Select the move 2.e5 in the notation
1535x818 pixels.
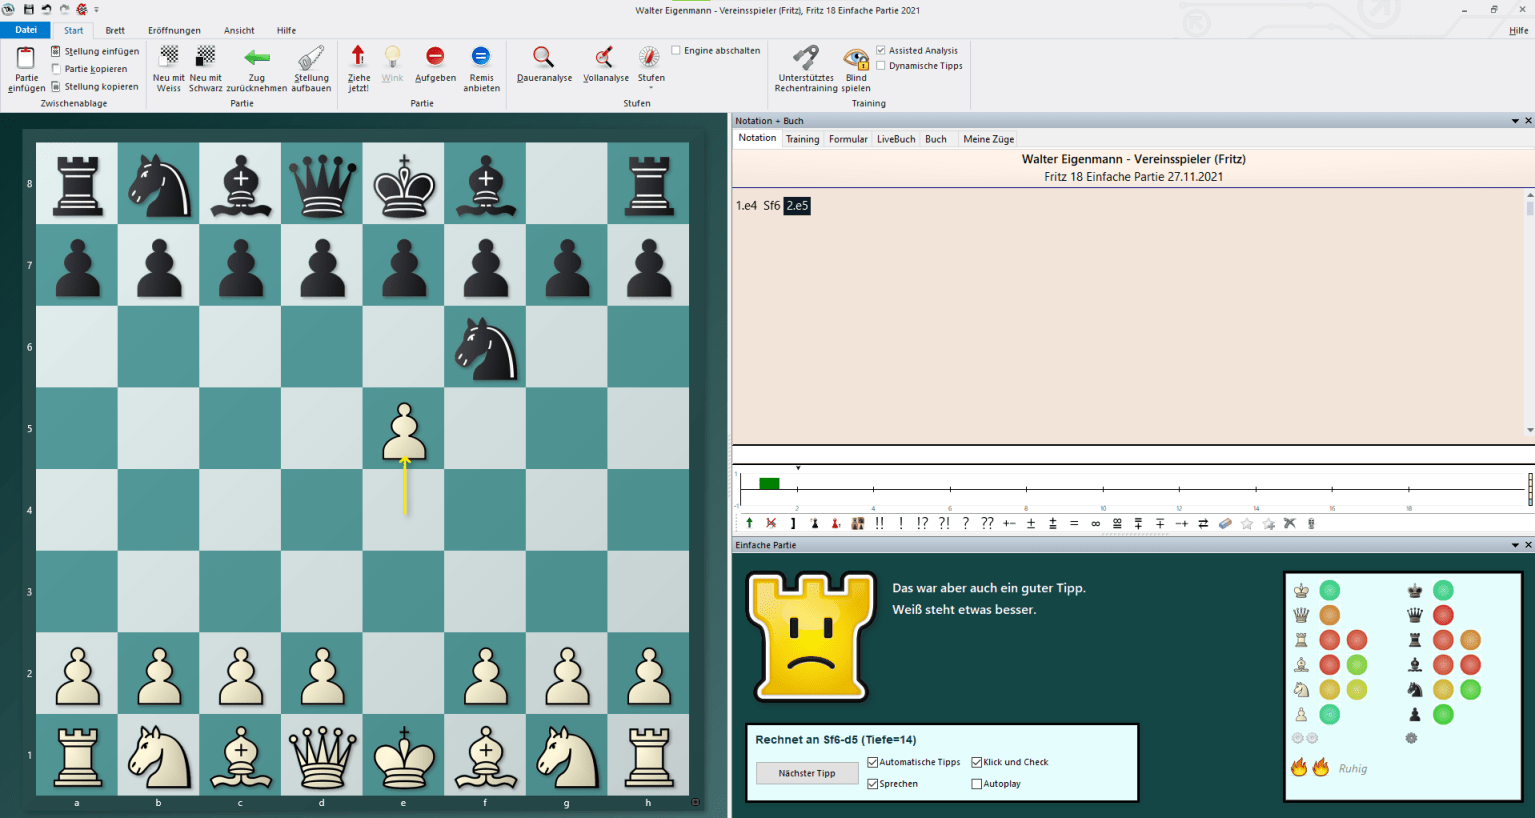click(797, 205)
